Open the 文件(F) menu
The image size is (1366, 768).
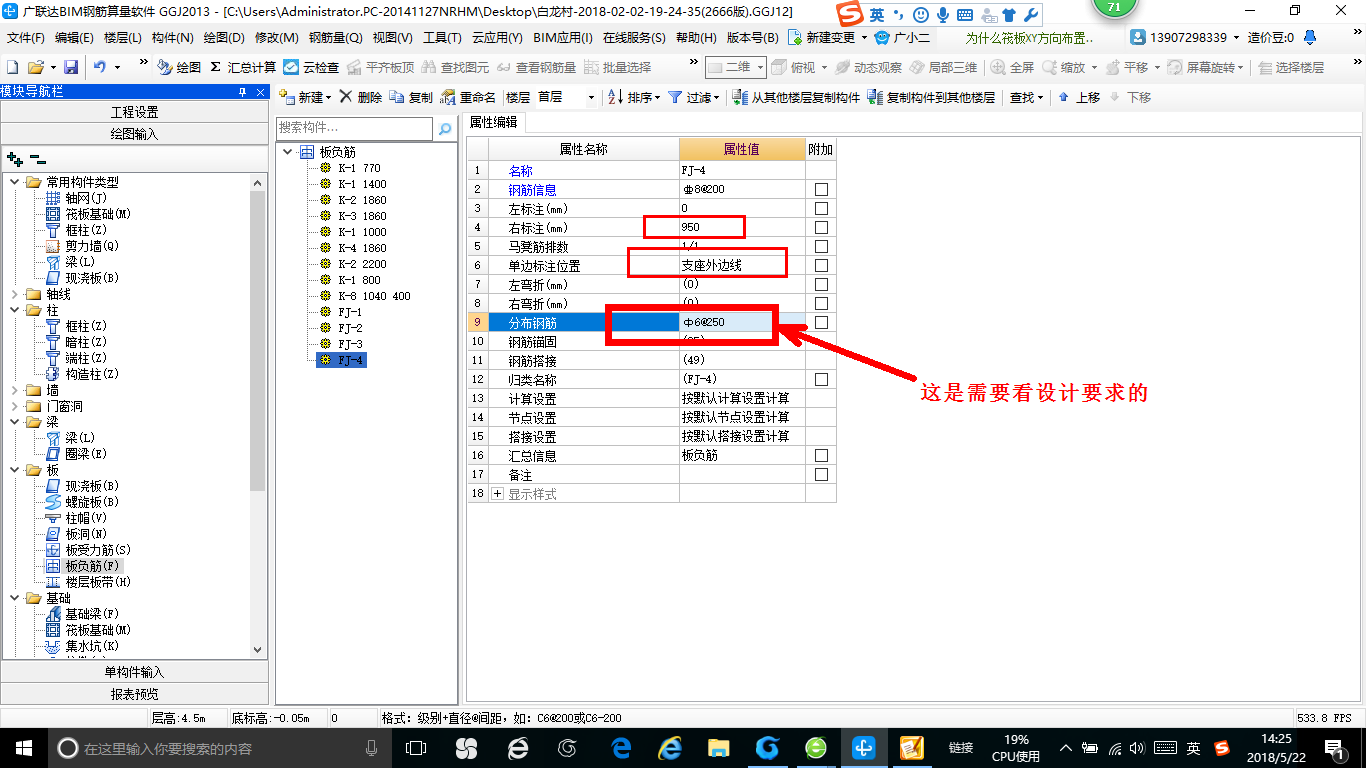[26, 37]
